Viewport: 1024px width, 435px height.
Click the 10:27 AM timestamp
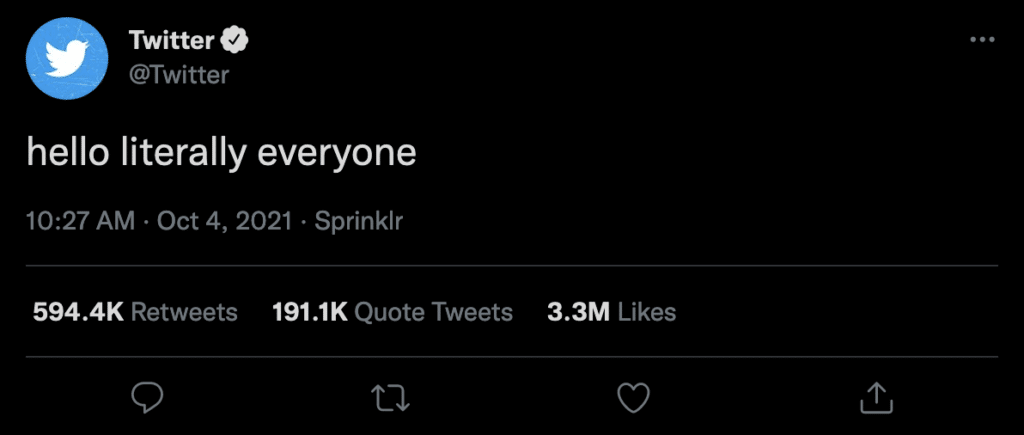[x=80, y=221]
